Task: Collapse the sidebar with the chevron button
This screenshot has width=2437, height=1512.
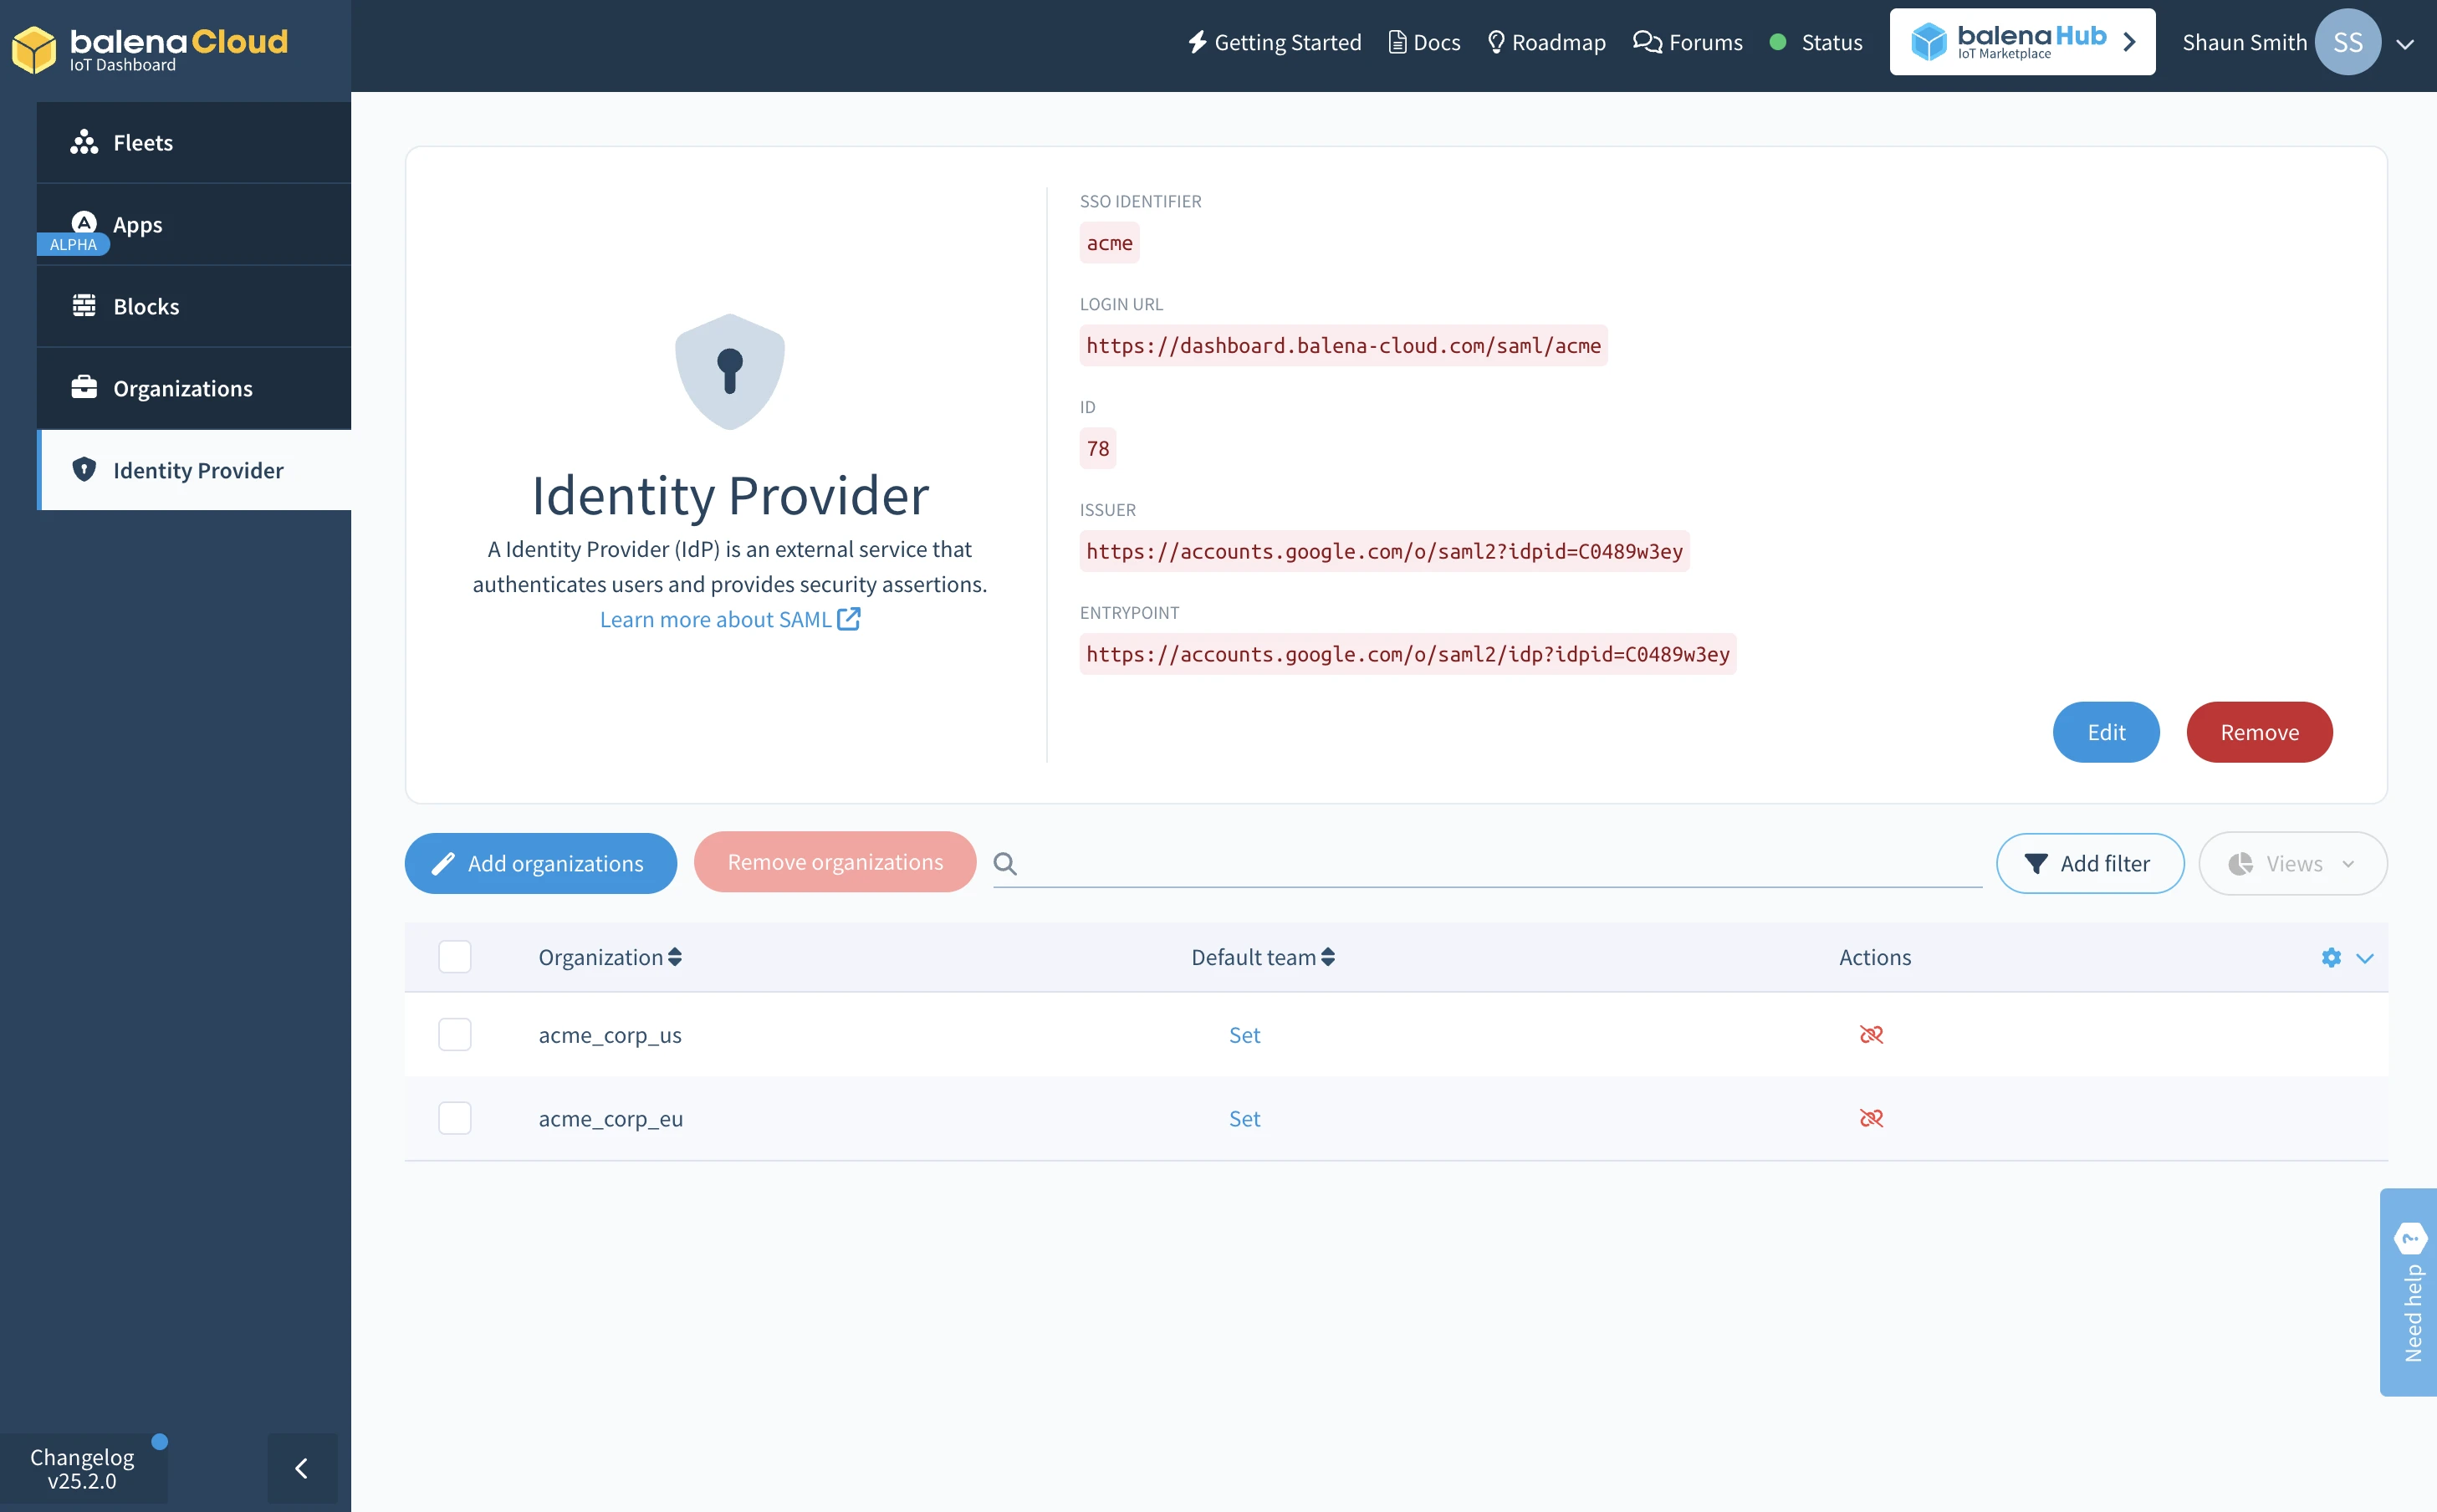Action: tap(302, 1468)
